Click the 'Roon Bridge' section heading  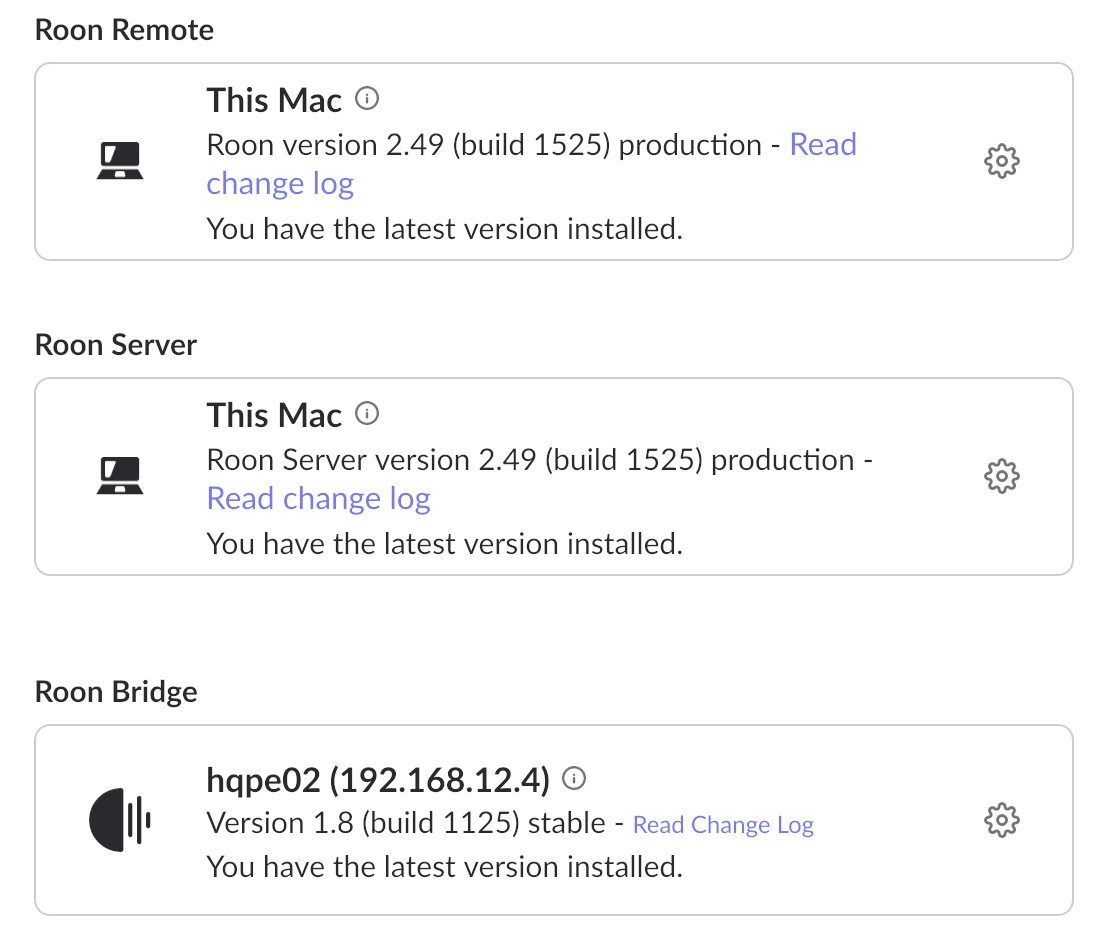point(116,692)
